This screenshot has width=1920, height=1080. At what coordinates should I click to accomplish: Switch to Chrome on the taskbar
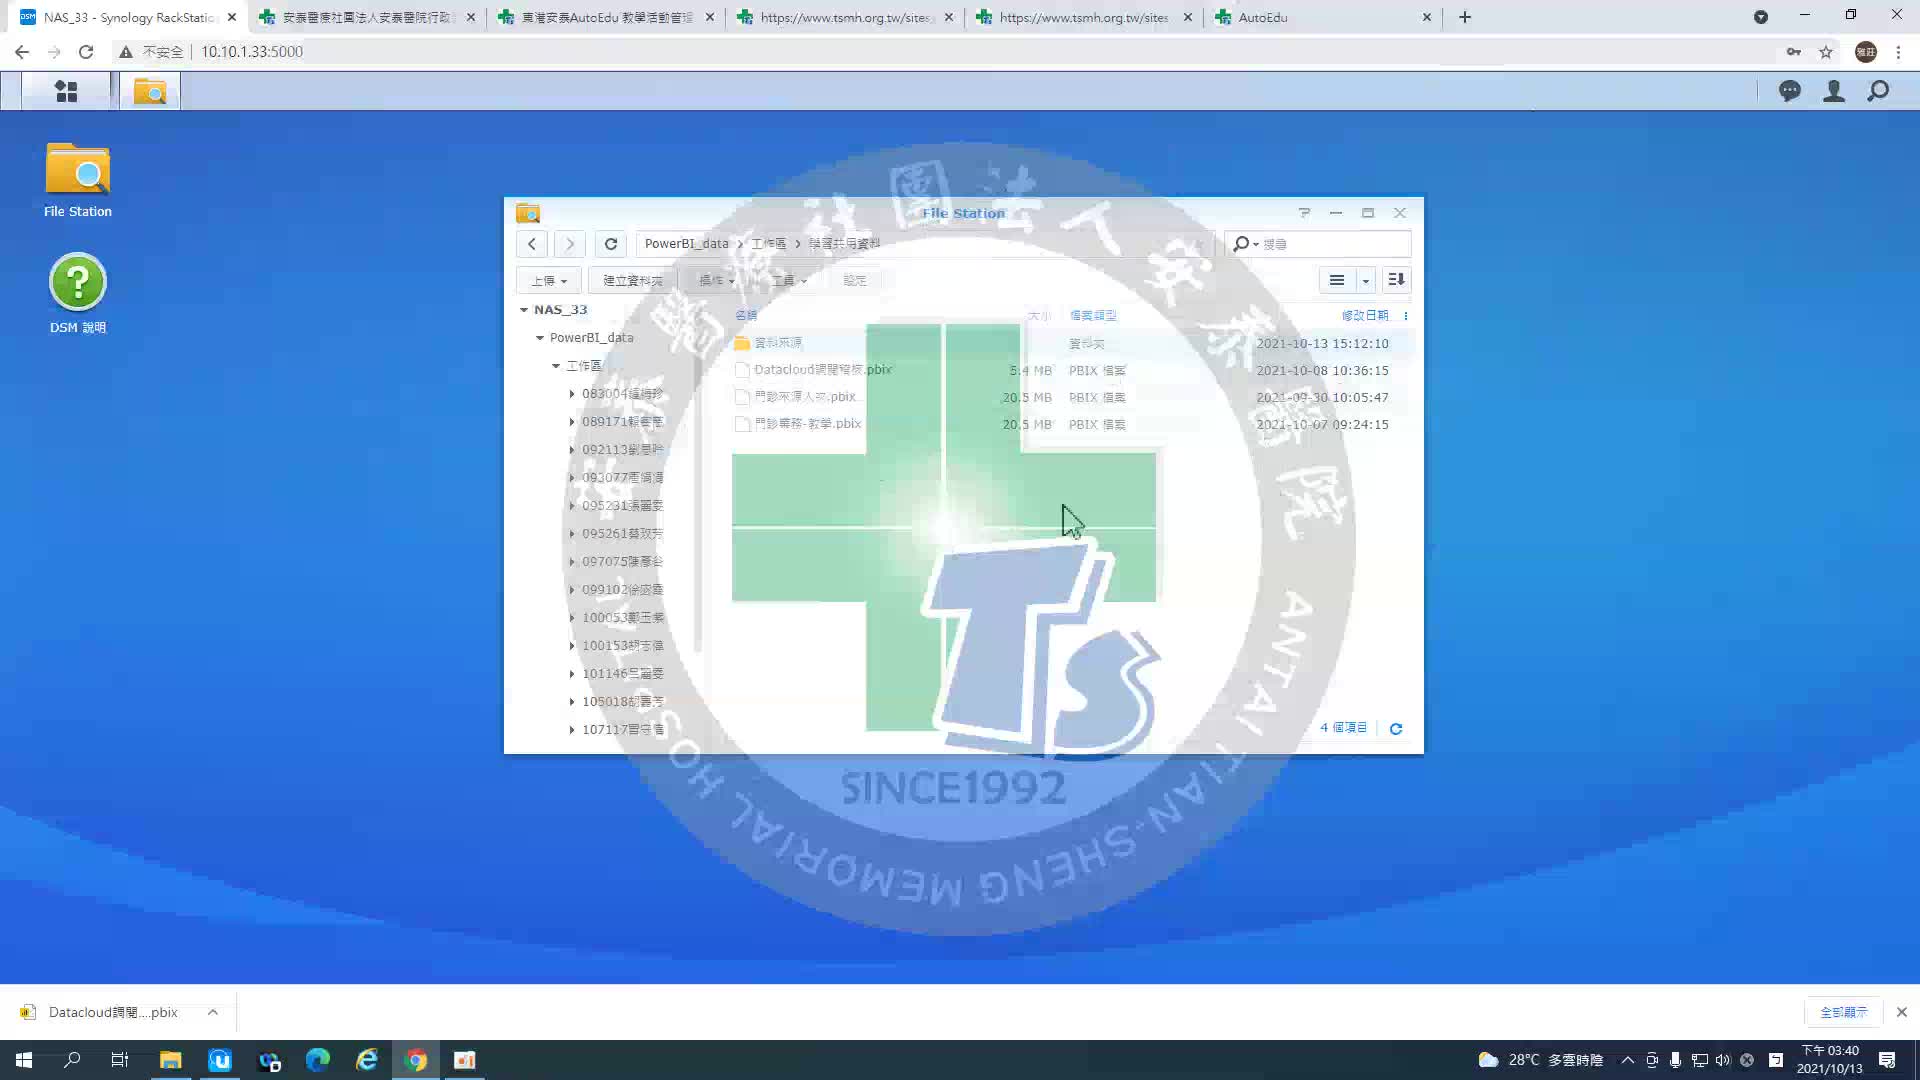tap(416, 1060)
